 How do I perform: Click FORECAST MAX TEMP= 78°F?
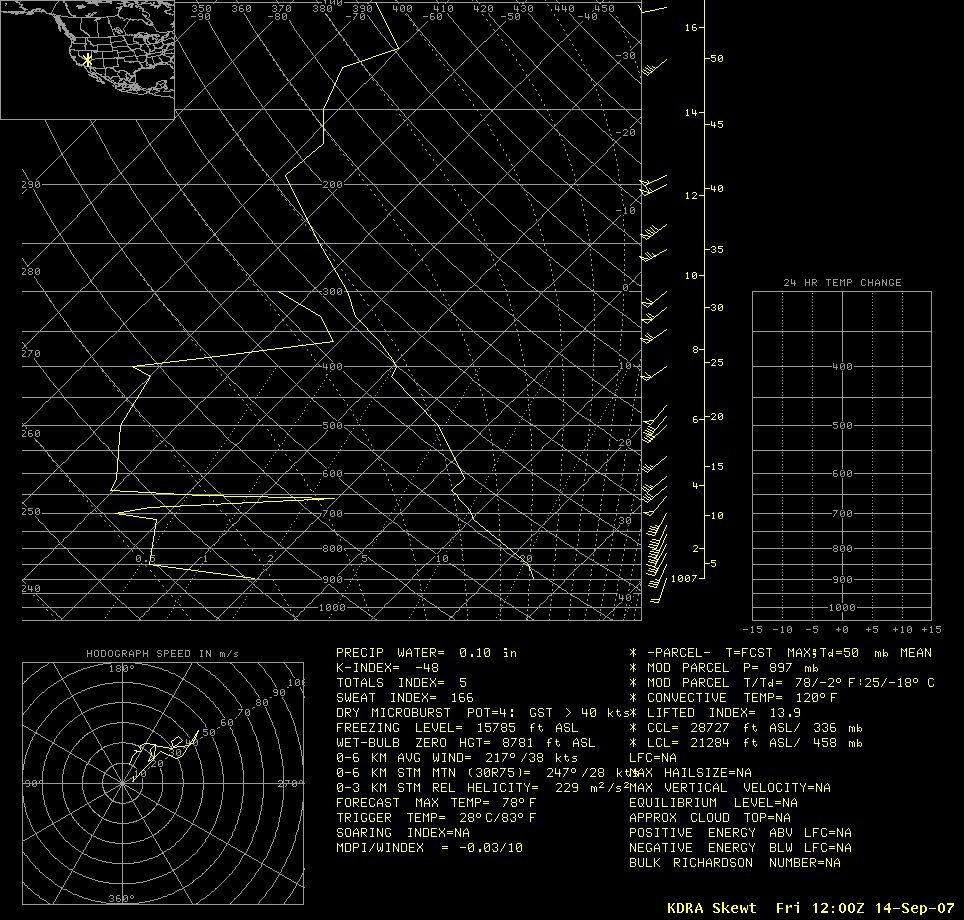point(436,803)
